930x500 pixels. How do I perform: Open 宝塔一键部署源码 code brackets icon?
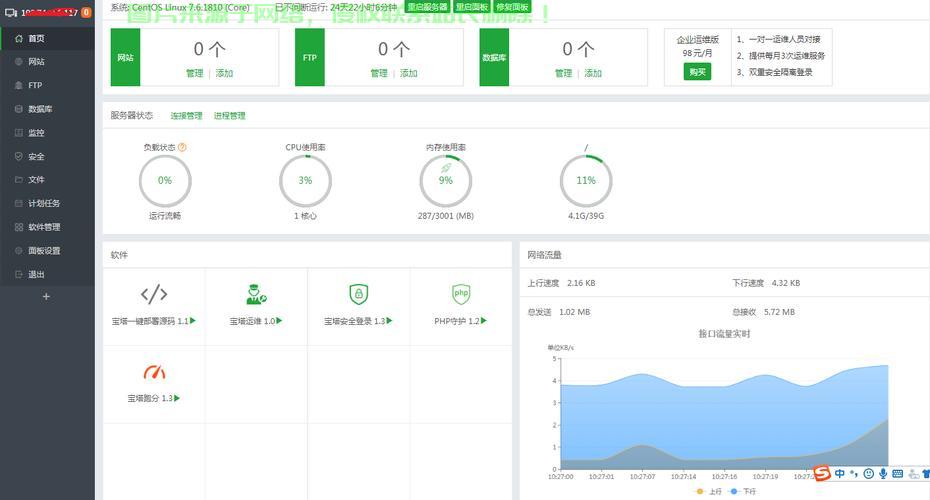point(154,294)
